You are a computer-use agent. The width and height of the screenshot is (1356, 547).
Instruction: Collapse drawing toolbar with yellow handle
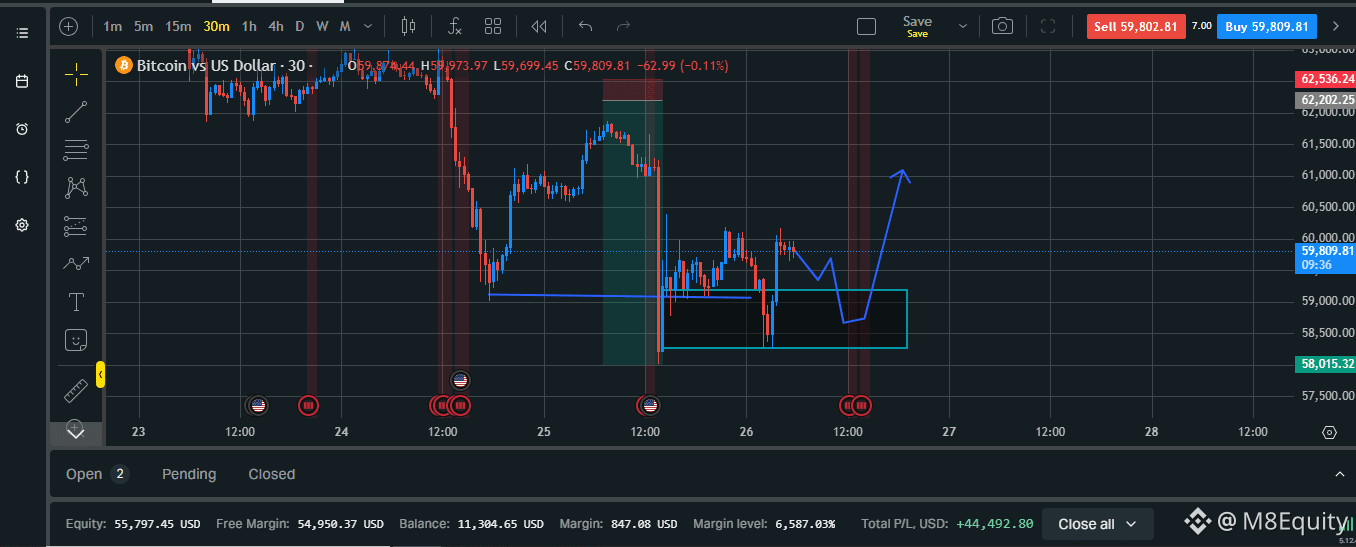click(100, 375)
